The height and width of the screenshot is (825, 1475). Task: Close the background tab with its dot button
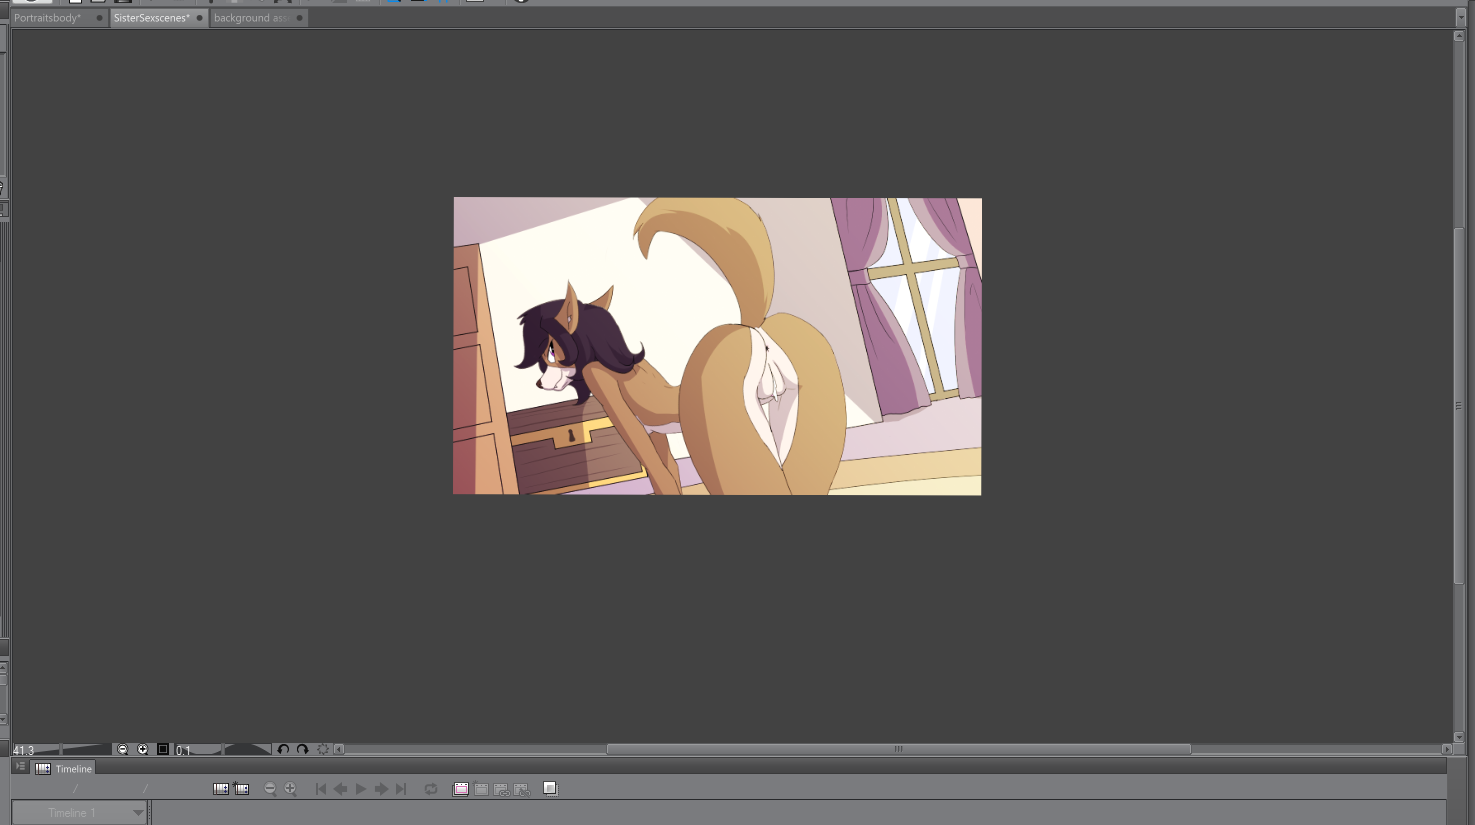[x=299, y=18]
